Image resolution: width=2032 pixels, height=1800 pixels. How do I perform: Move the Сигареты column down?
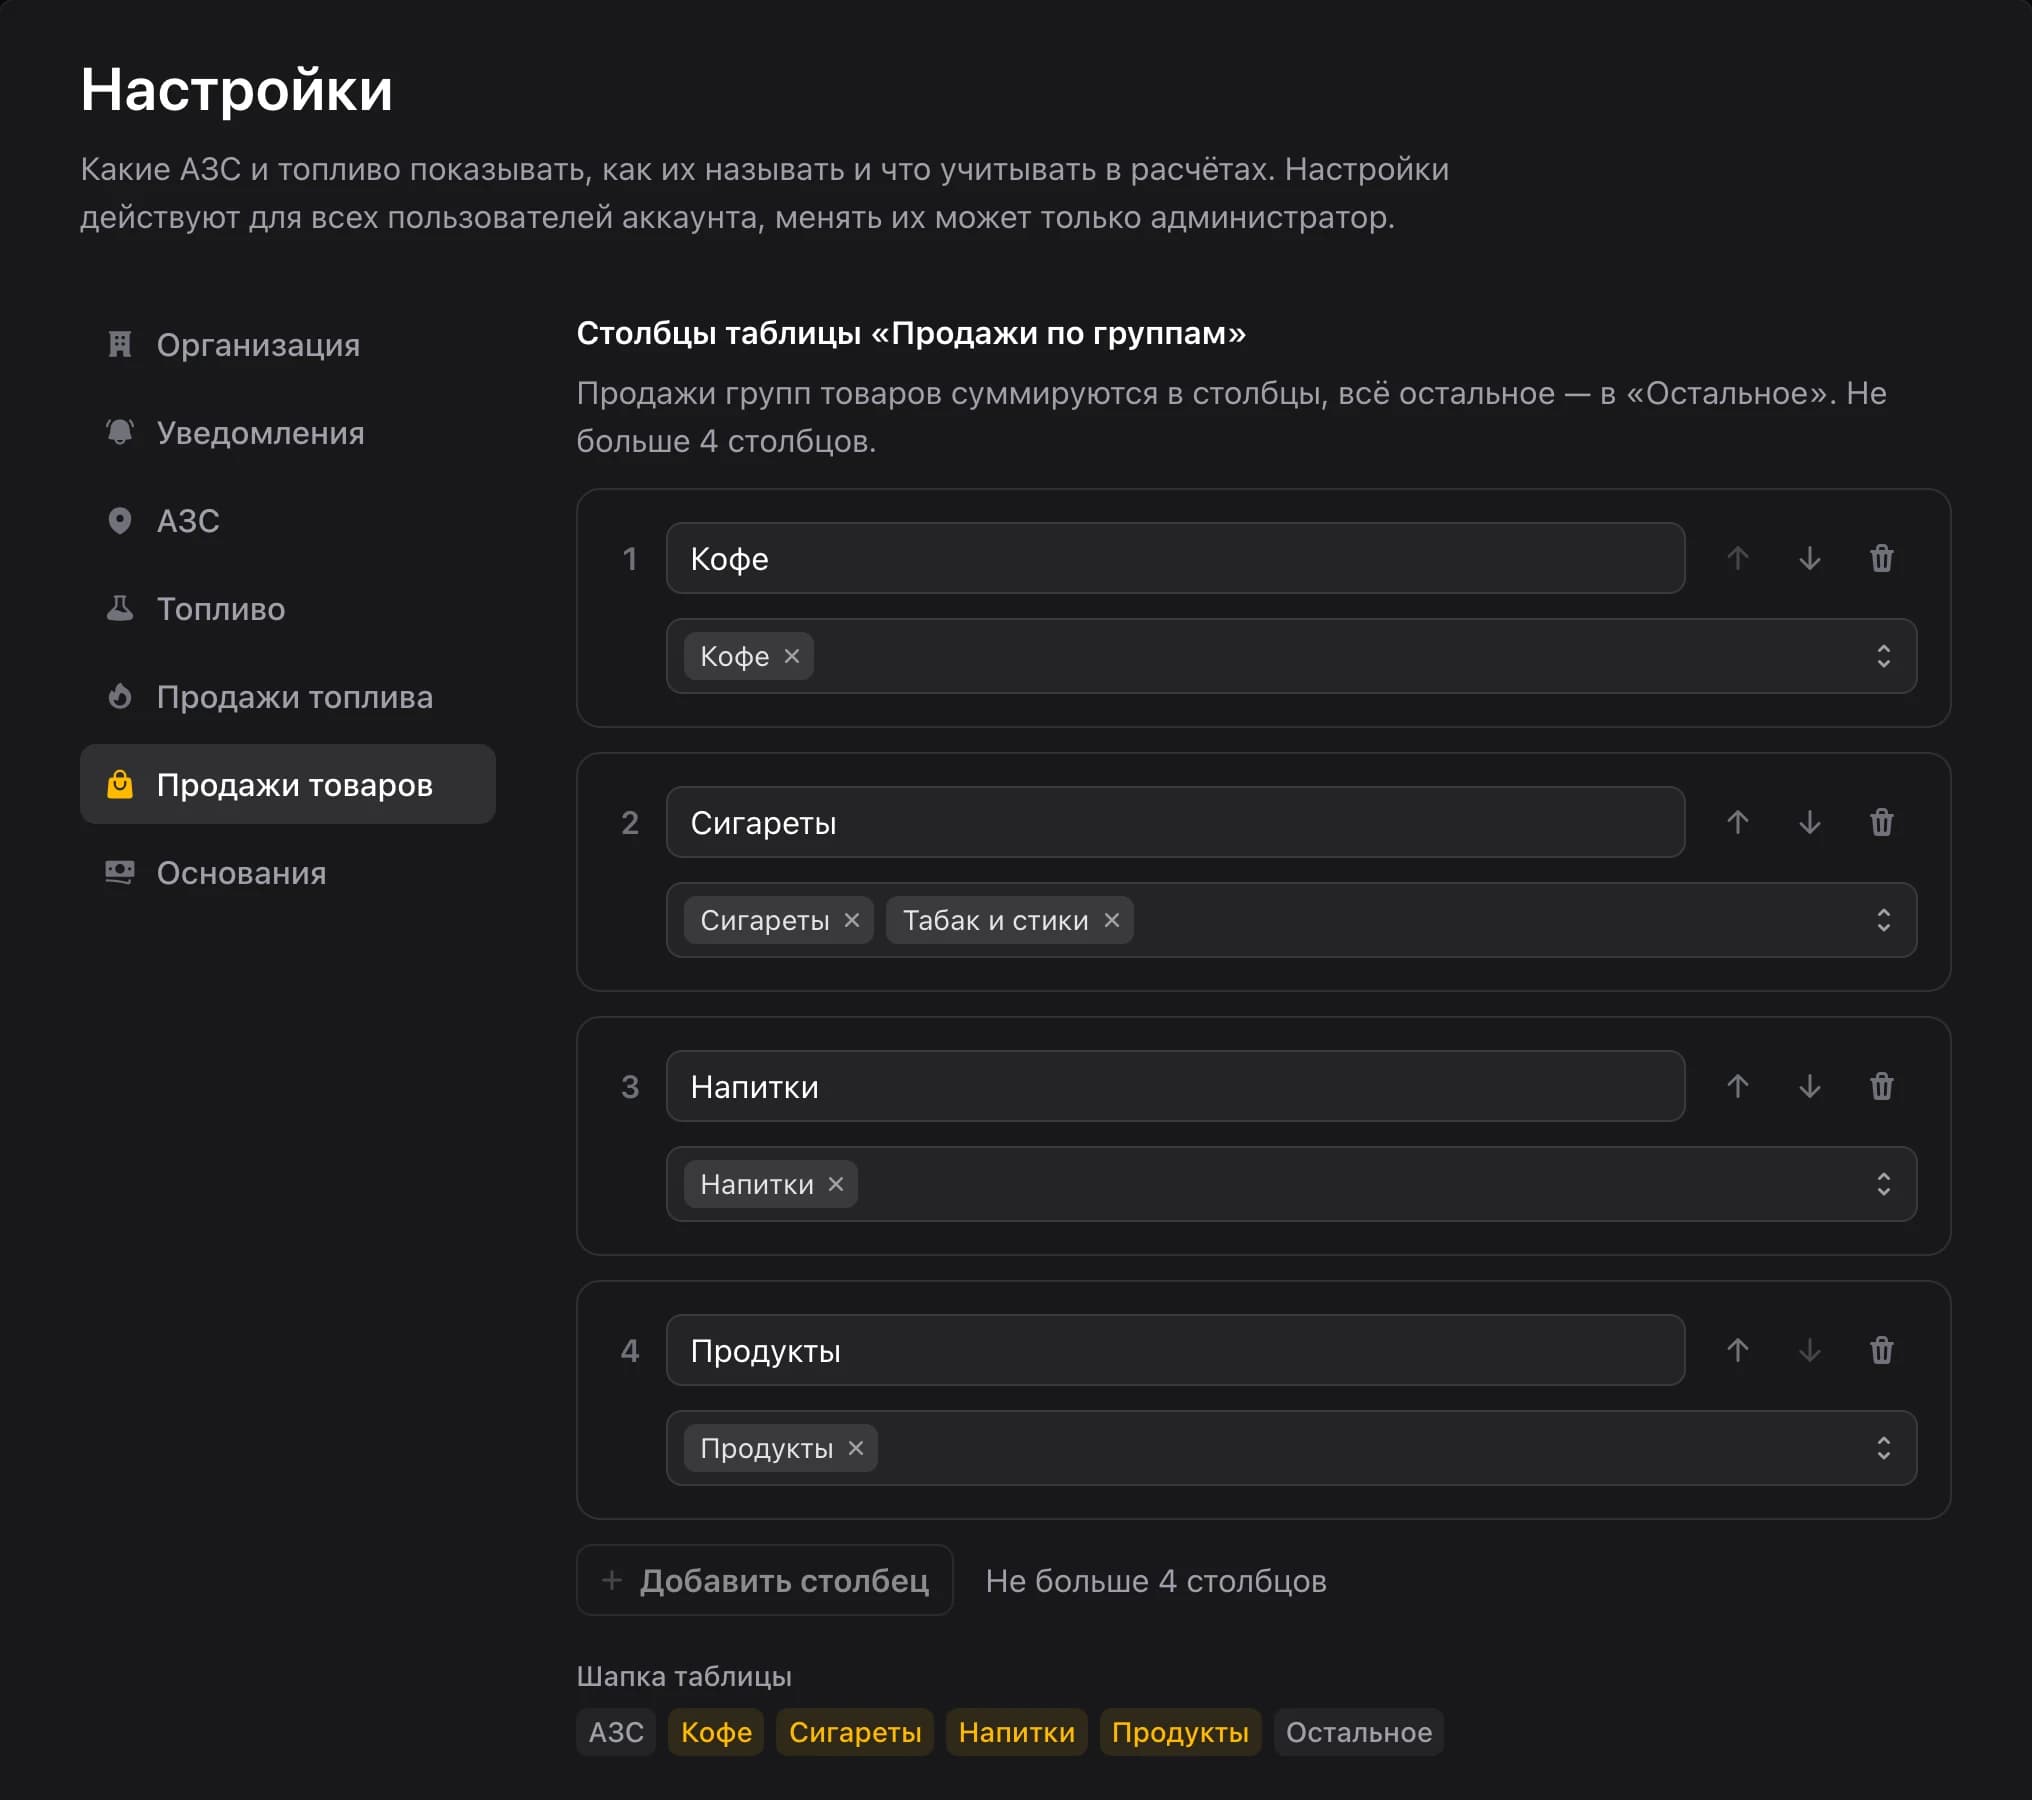1809,822
